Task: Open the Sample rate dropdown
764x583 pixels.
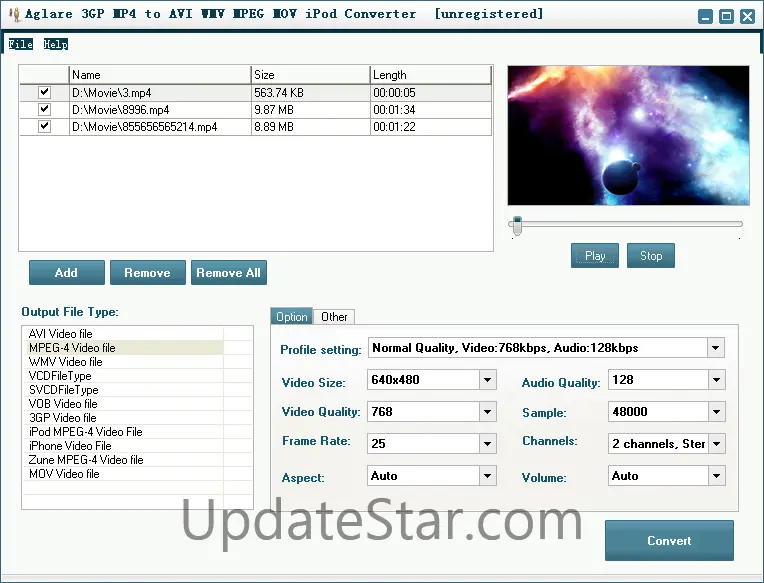Action: (716, 412)
